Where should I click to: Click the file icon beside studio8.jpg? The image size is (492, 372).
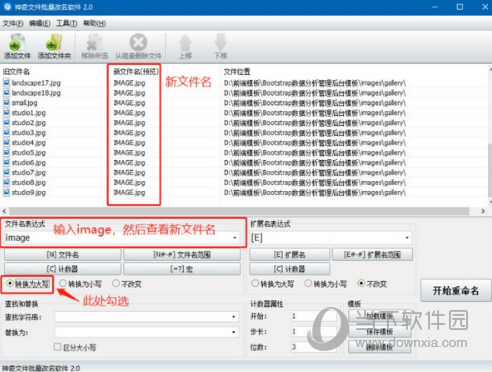(x=6, y=182)
